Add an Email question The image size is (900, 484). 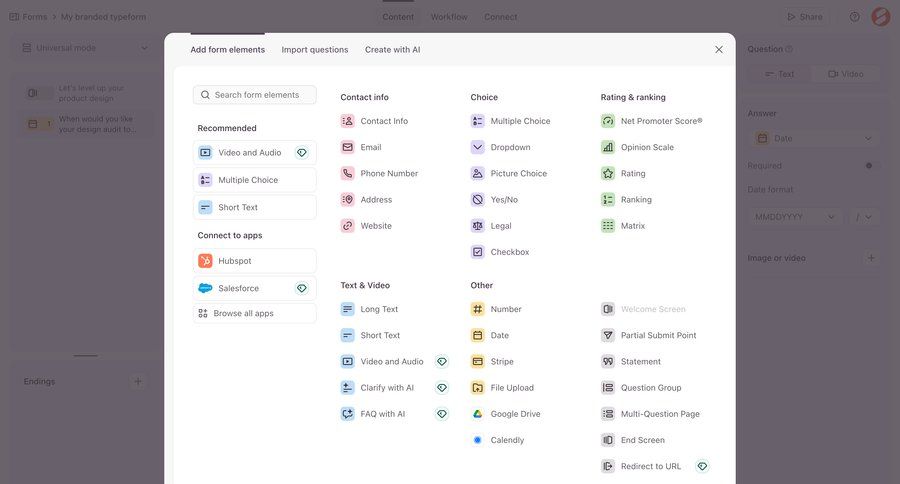361,148
